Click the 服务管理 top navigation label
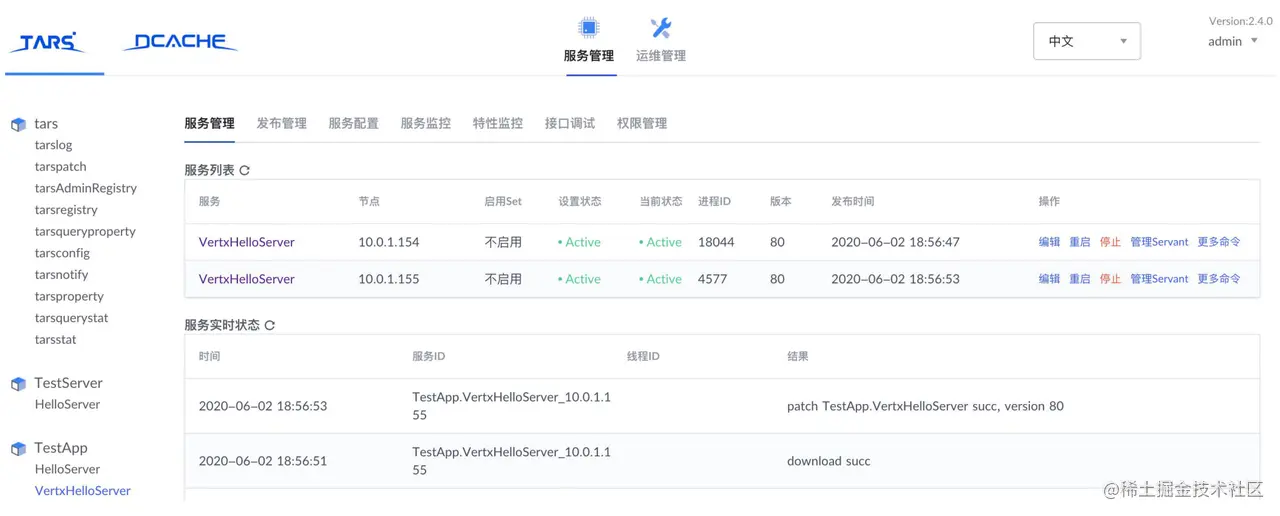Screen dimensions: 1280x516 coord(589,56)
